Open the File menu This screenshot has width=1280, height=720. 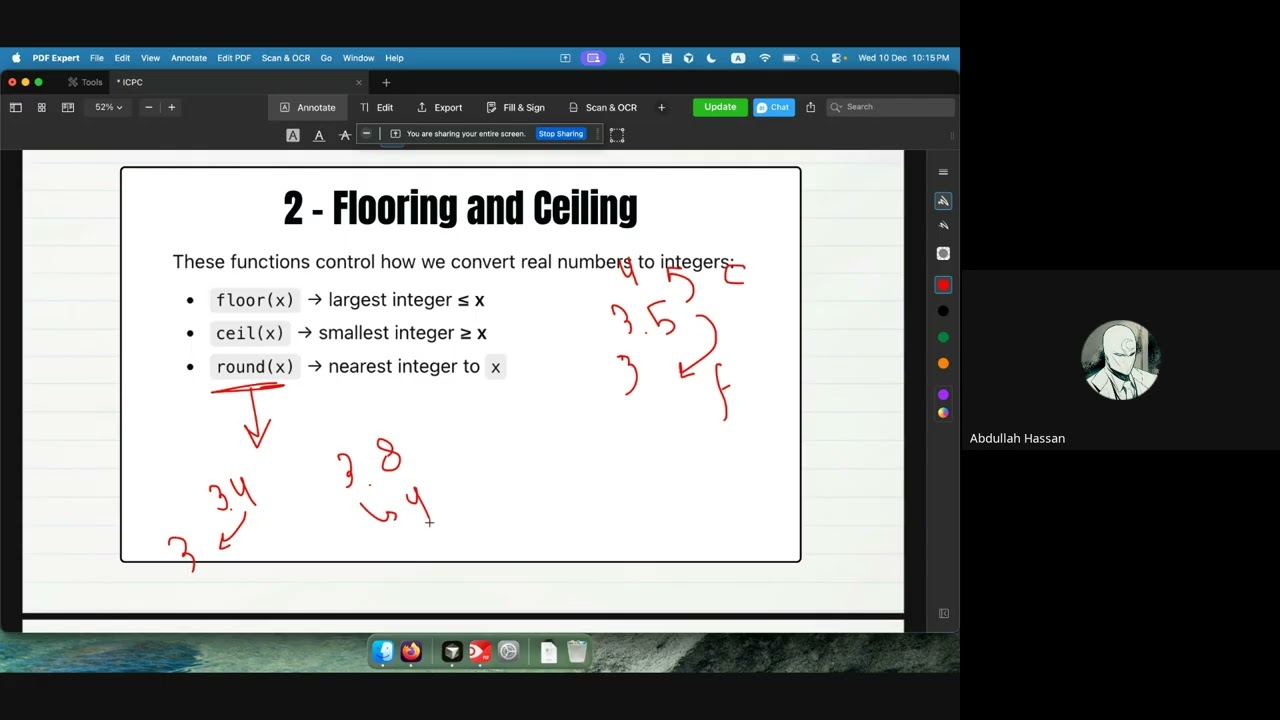tap(97, 58)
